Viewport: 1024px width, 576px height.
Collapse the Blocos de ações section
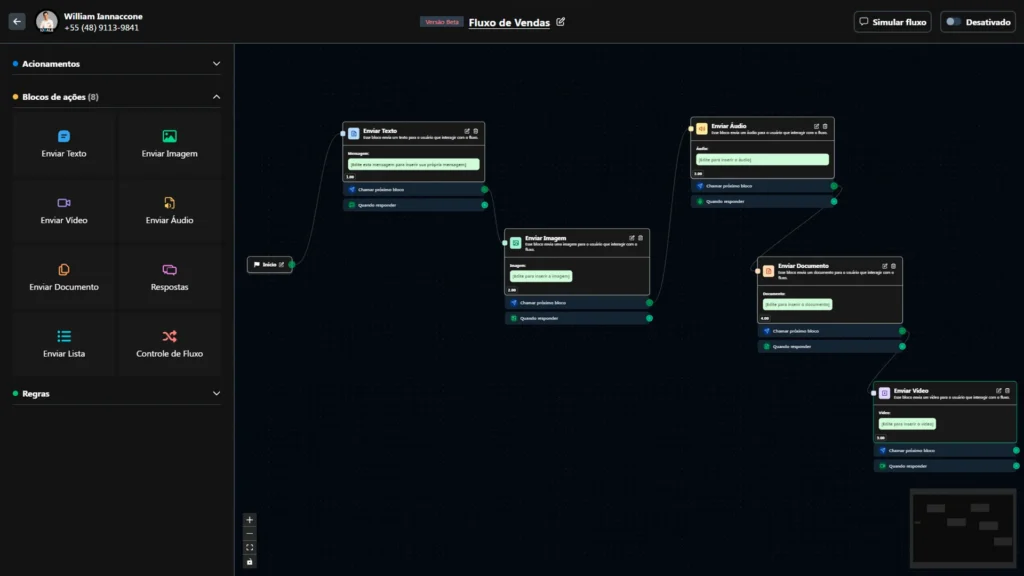[x=216, y=97]
